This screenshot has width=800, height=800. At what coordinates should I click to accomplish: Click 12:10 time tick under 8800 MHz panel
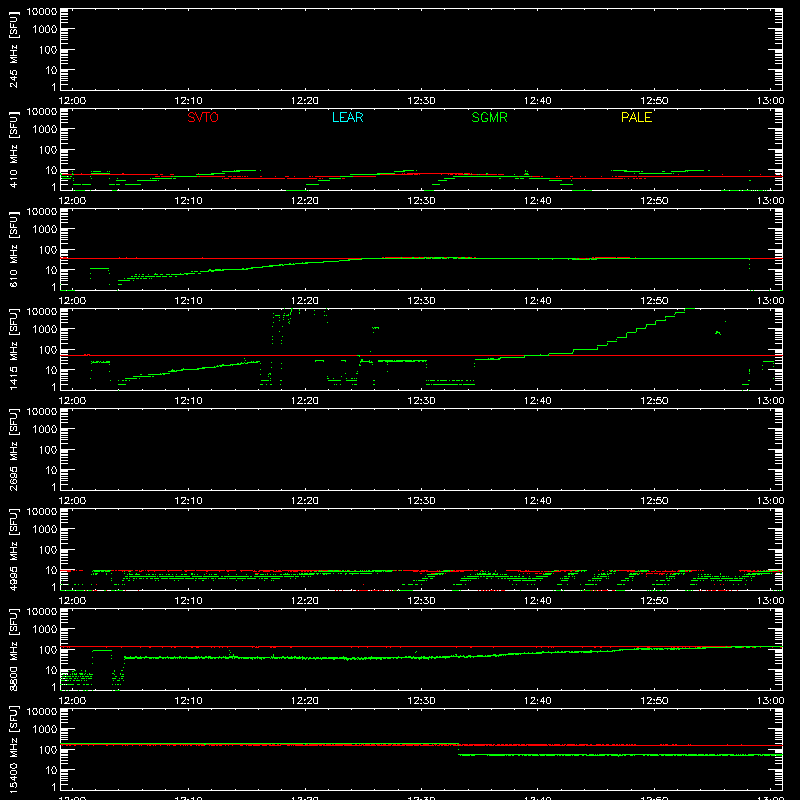pyautogui.click(x=188, y=701)
